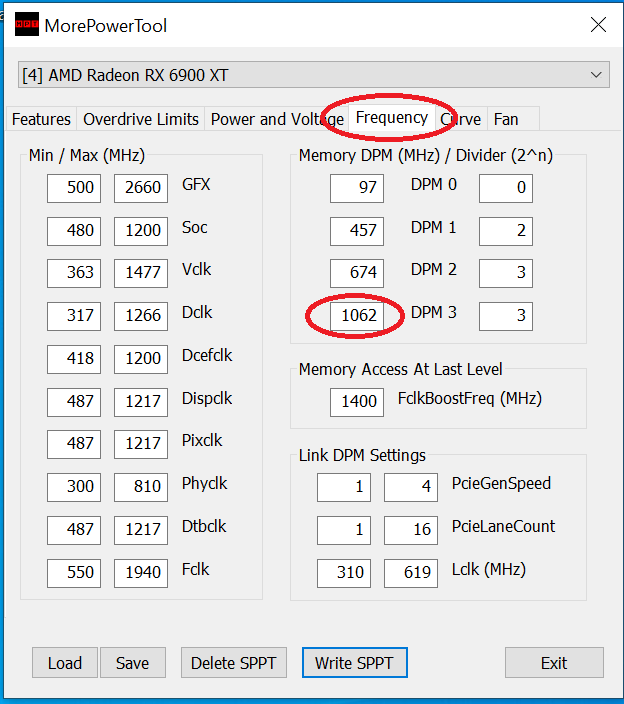
Task: Edit the Phyclk minimum field 300
Action: [x=74, y=487]
